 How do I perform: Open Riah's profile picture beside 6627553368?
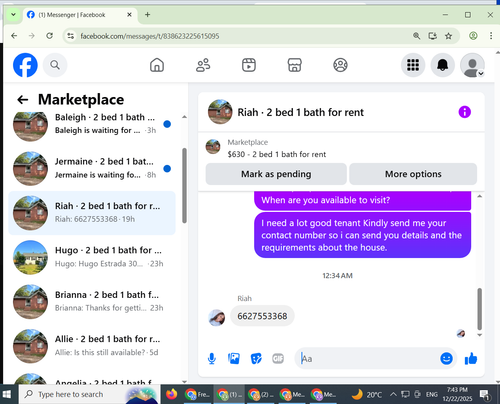point(216,317)
